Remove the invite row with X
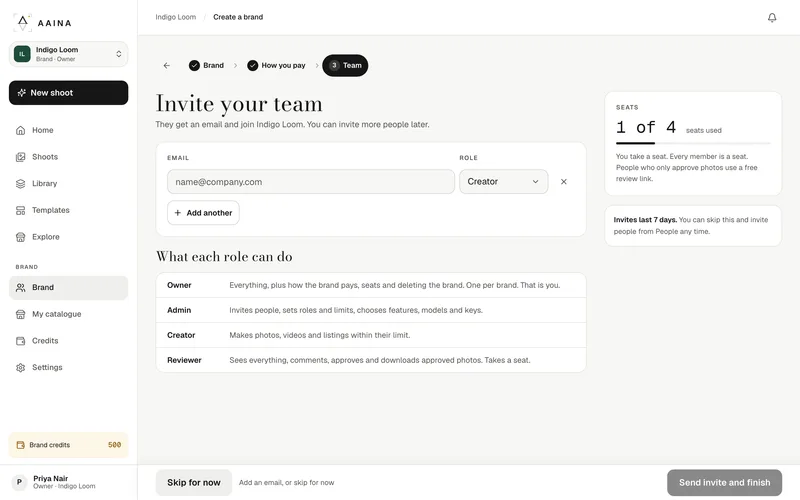 coord(564,182)
